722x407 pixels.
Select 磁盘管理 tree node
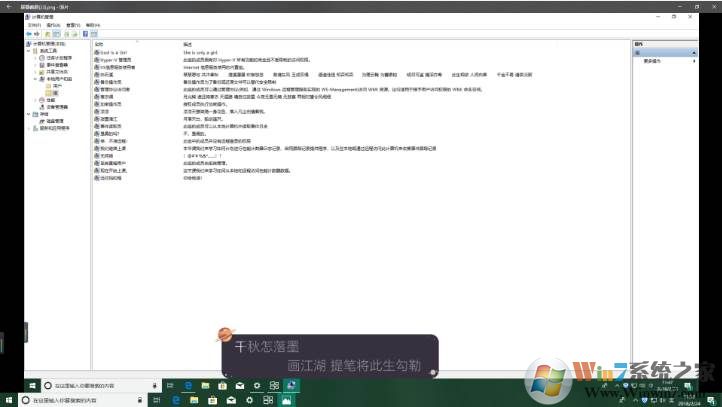click(55, 121)
